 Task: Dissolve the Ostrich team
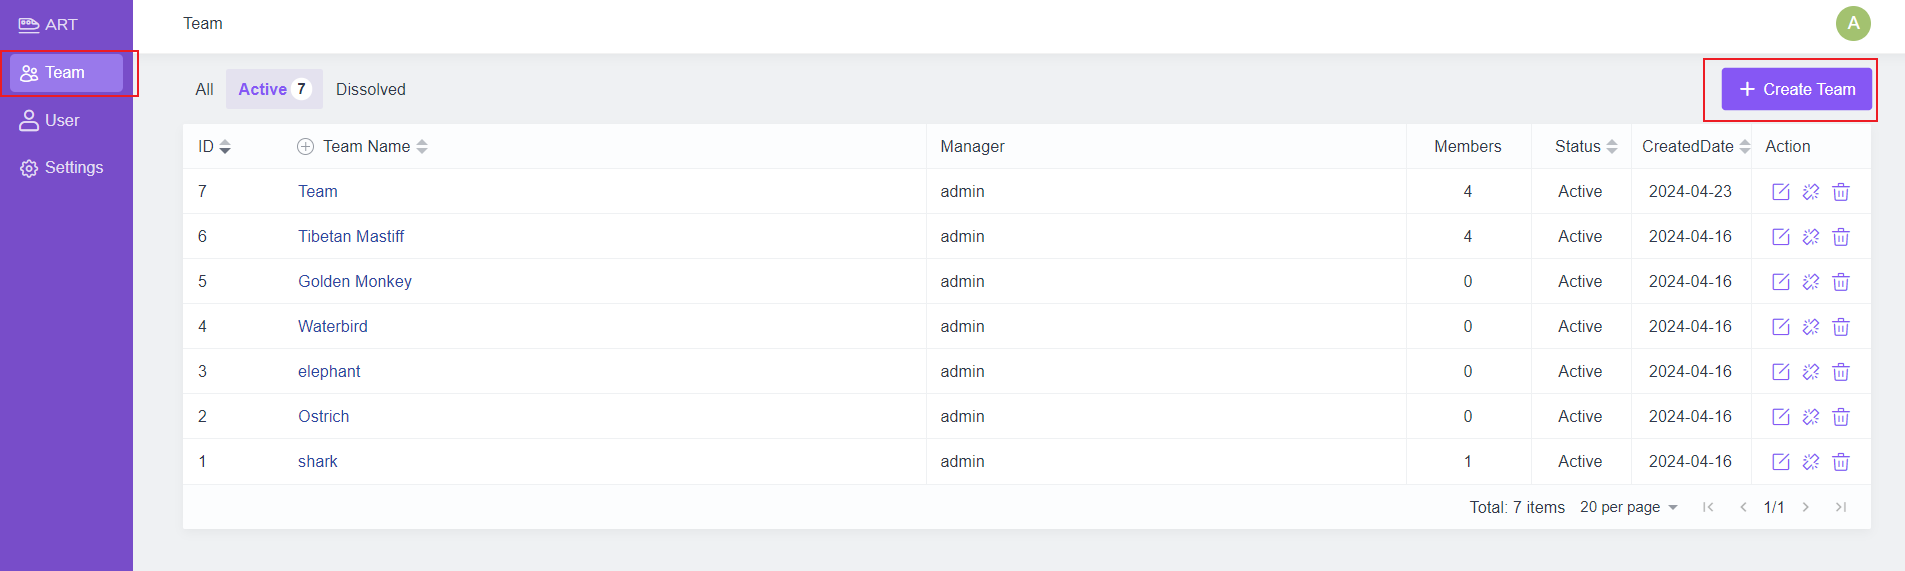[x=1810, y=417]
